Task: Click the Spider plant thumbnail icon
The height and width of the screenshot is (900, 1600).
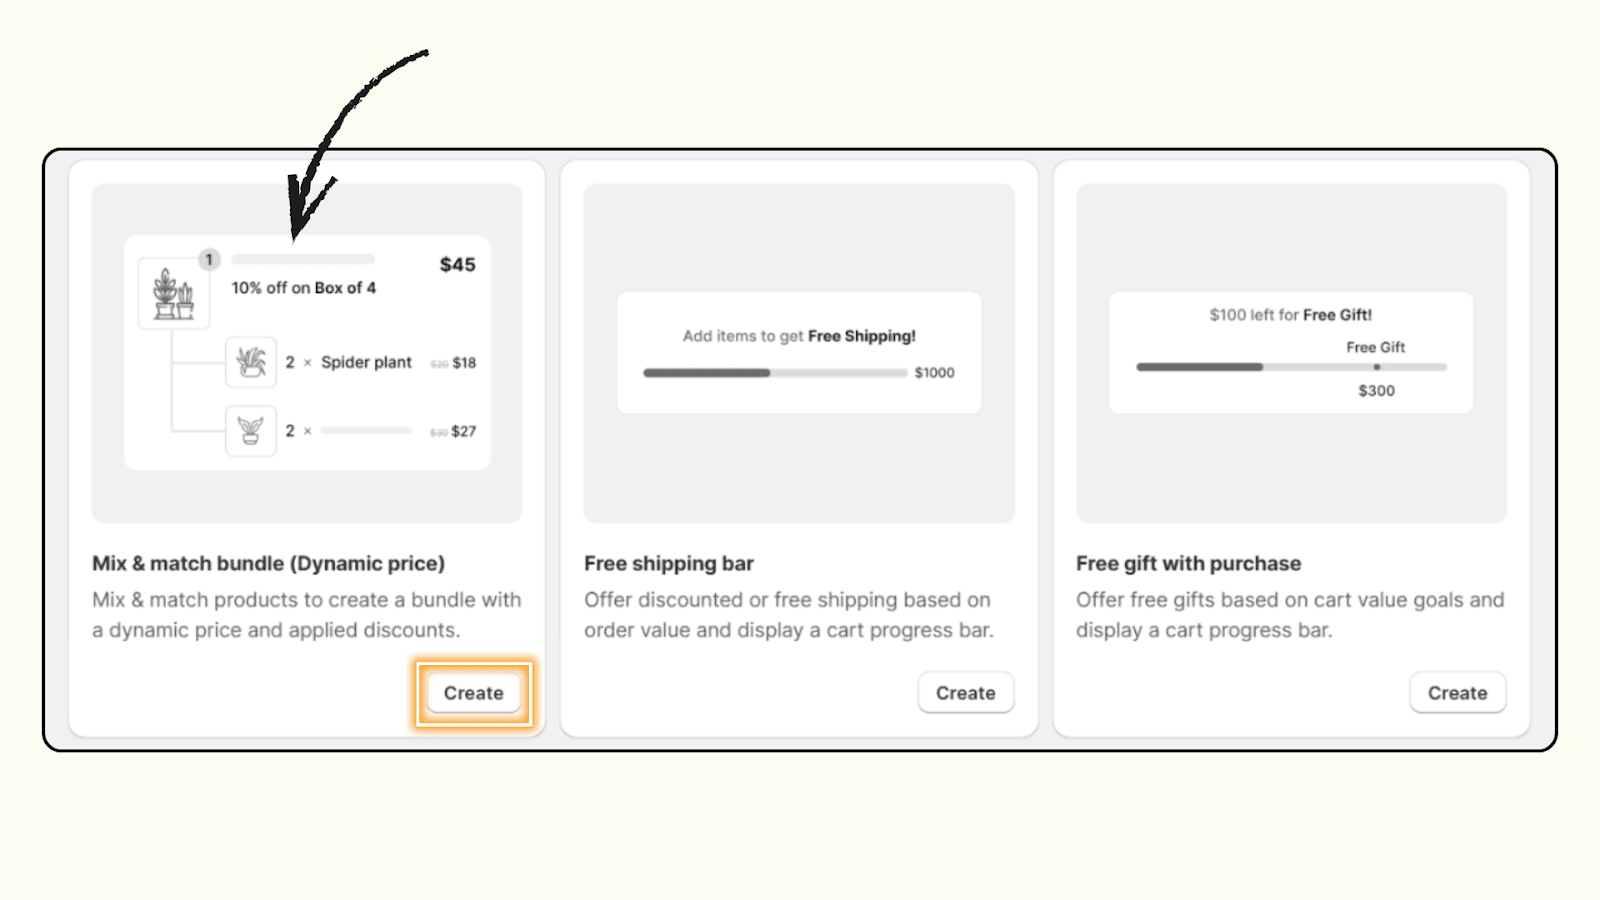Action: pos(251,362)
